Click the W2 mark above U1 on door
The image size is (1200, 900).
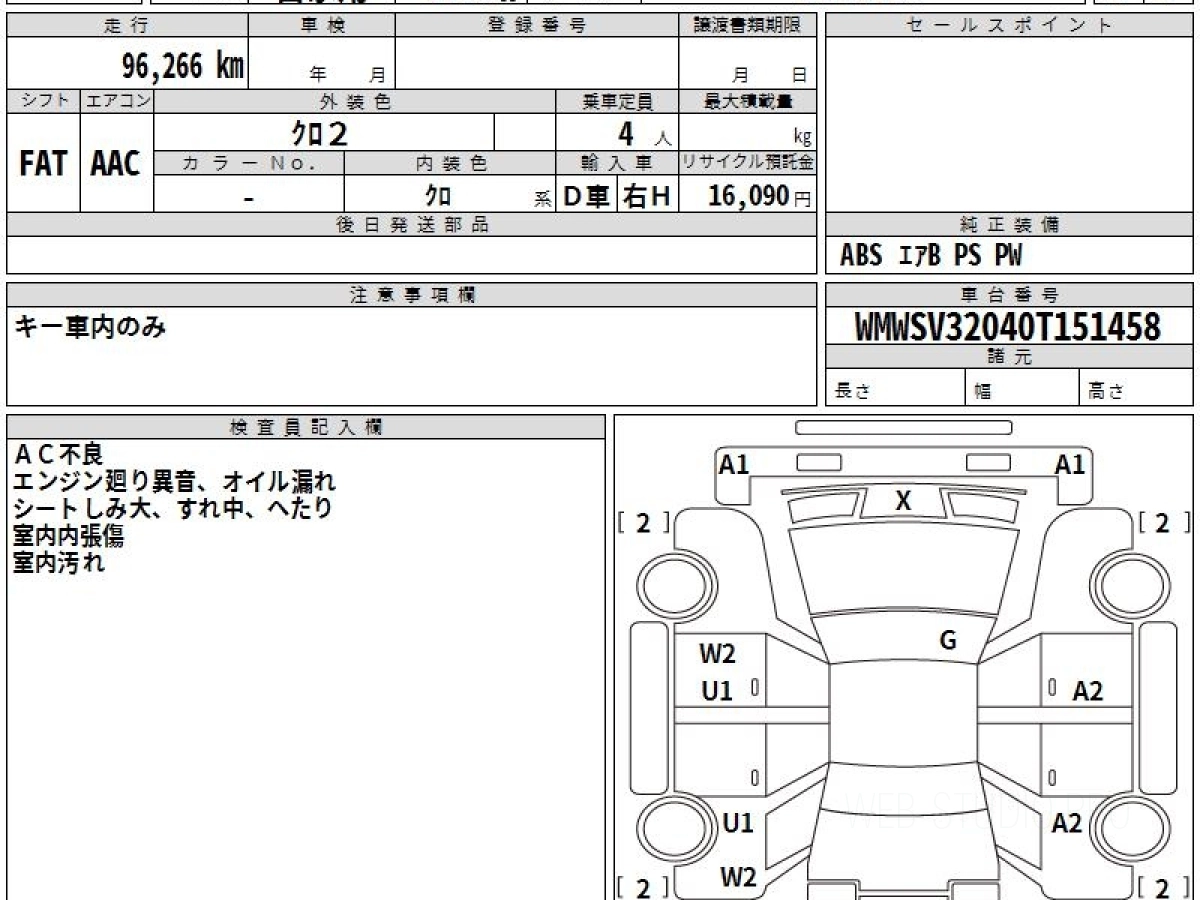tap(717, 654)
